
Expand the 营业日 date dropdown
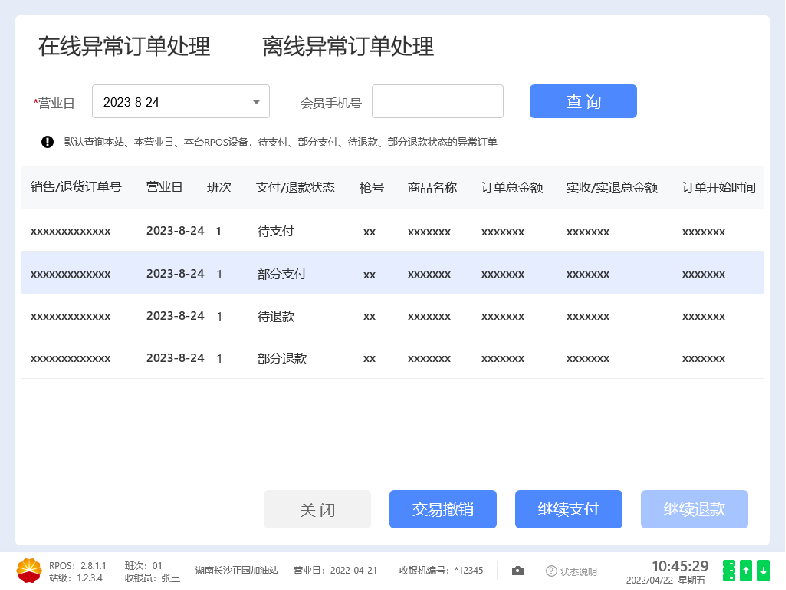coord(256,102)
